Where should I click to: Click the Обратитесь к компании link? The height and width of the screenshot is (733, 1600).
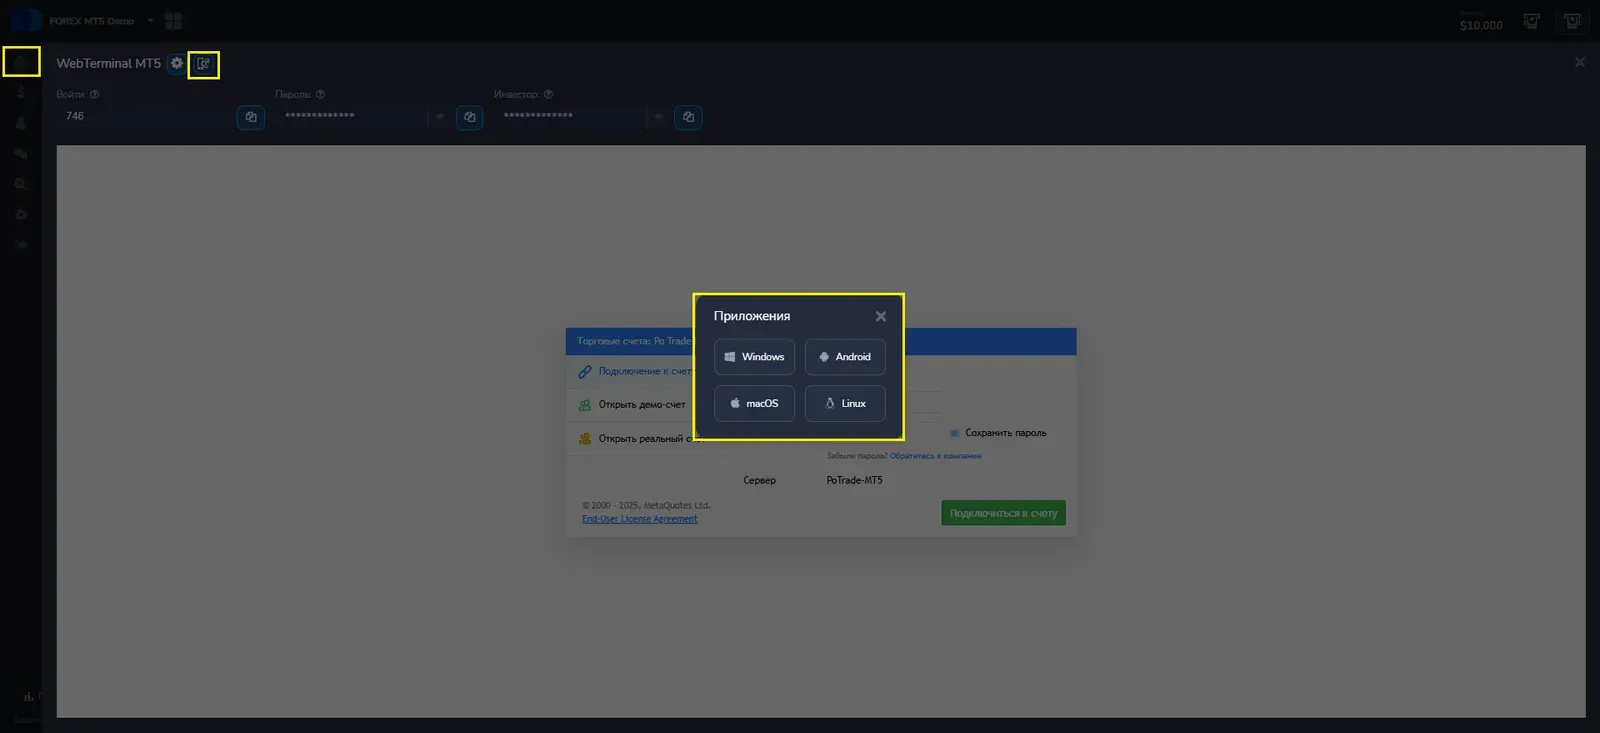[935, 456]
